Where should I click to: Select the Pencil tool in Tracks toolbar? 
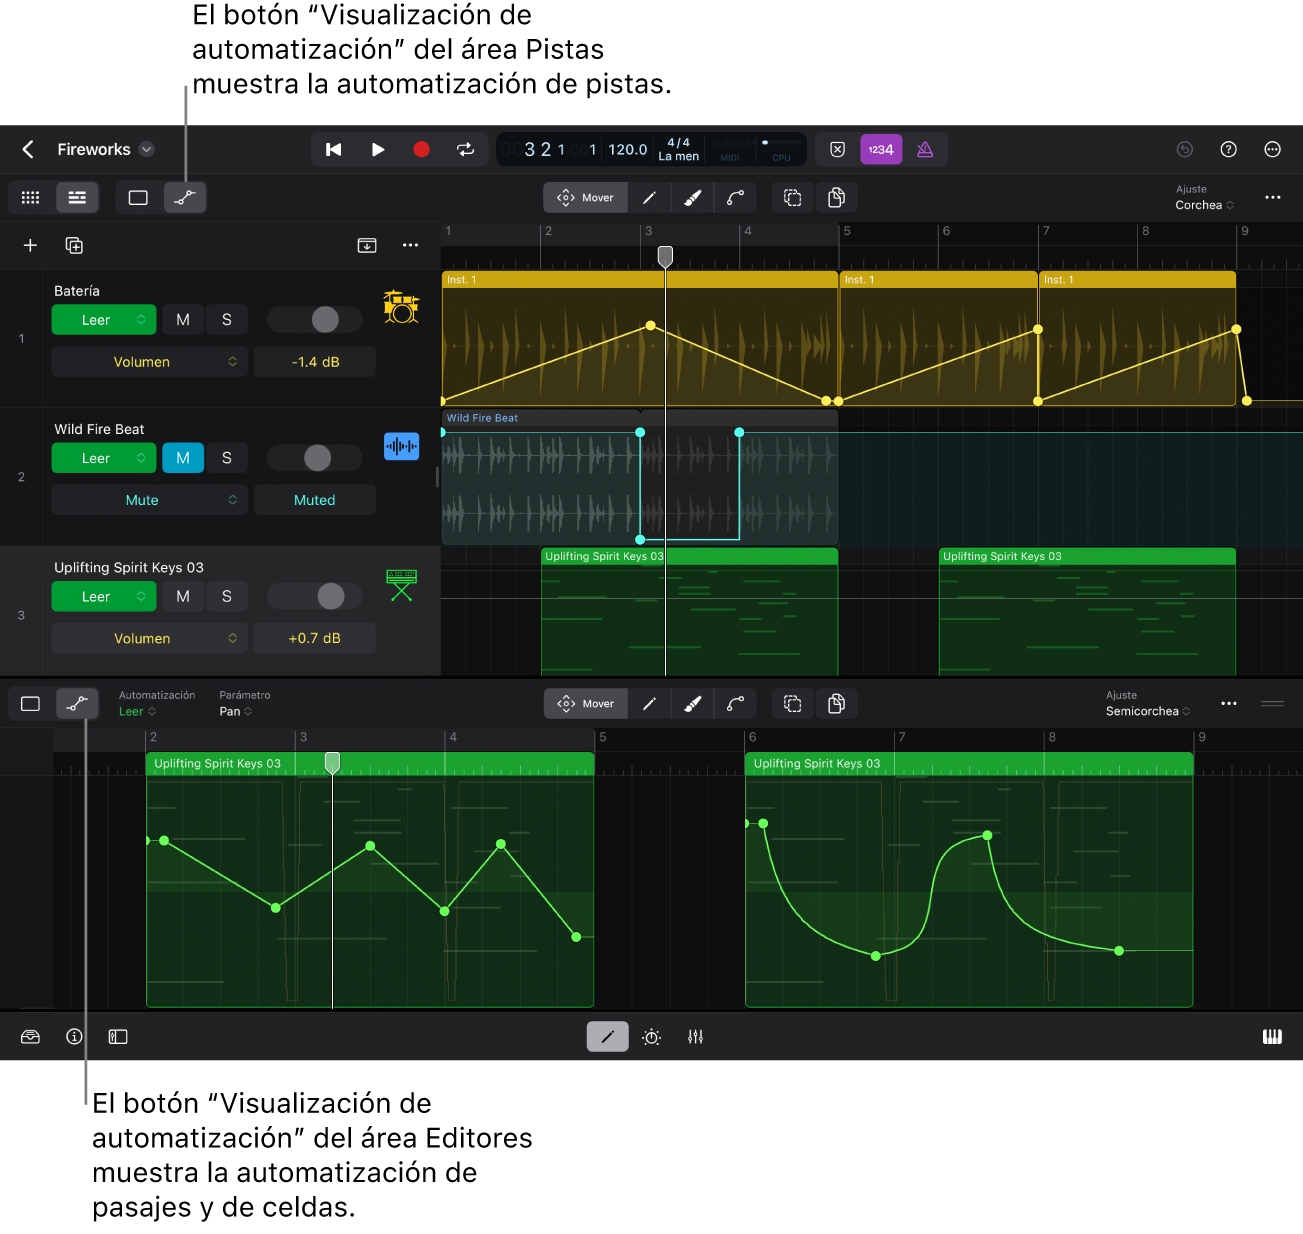click(649, 197)
